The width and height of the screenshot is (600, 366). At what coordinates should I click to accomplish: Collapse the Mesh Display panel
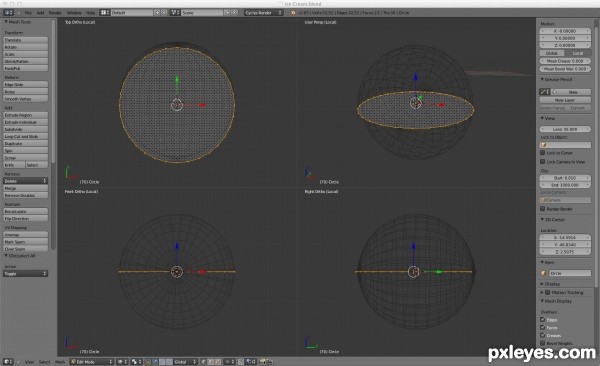(x=542, y=301)
